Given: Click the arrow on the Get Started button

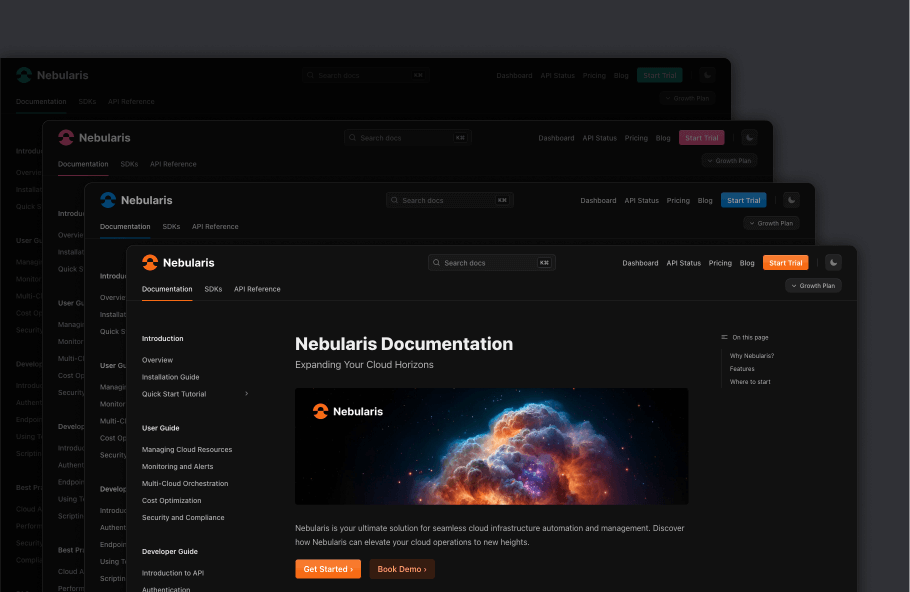Looking at the screenshot, I should 353,568.
